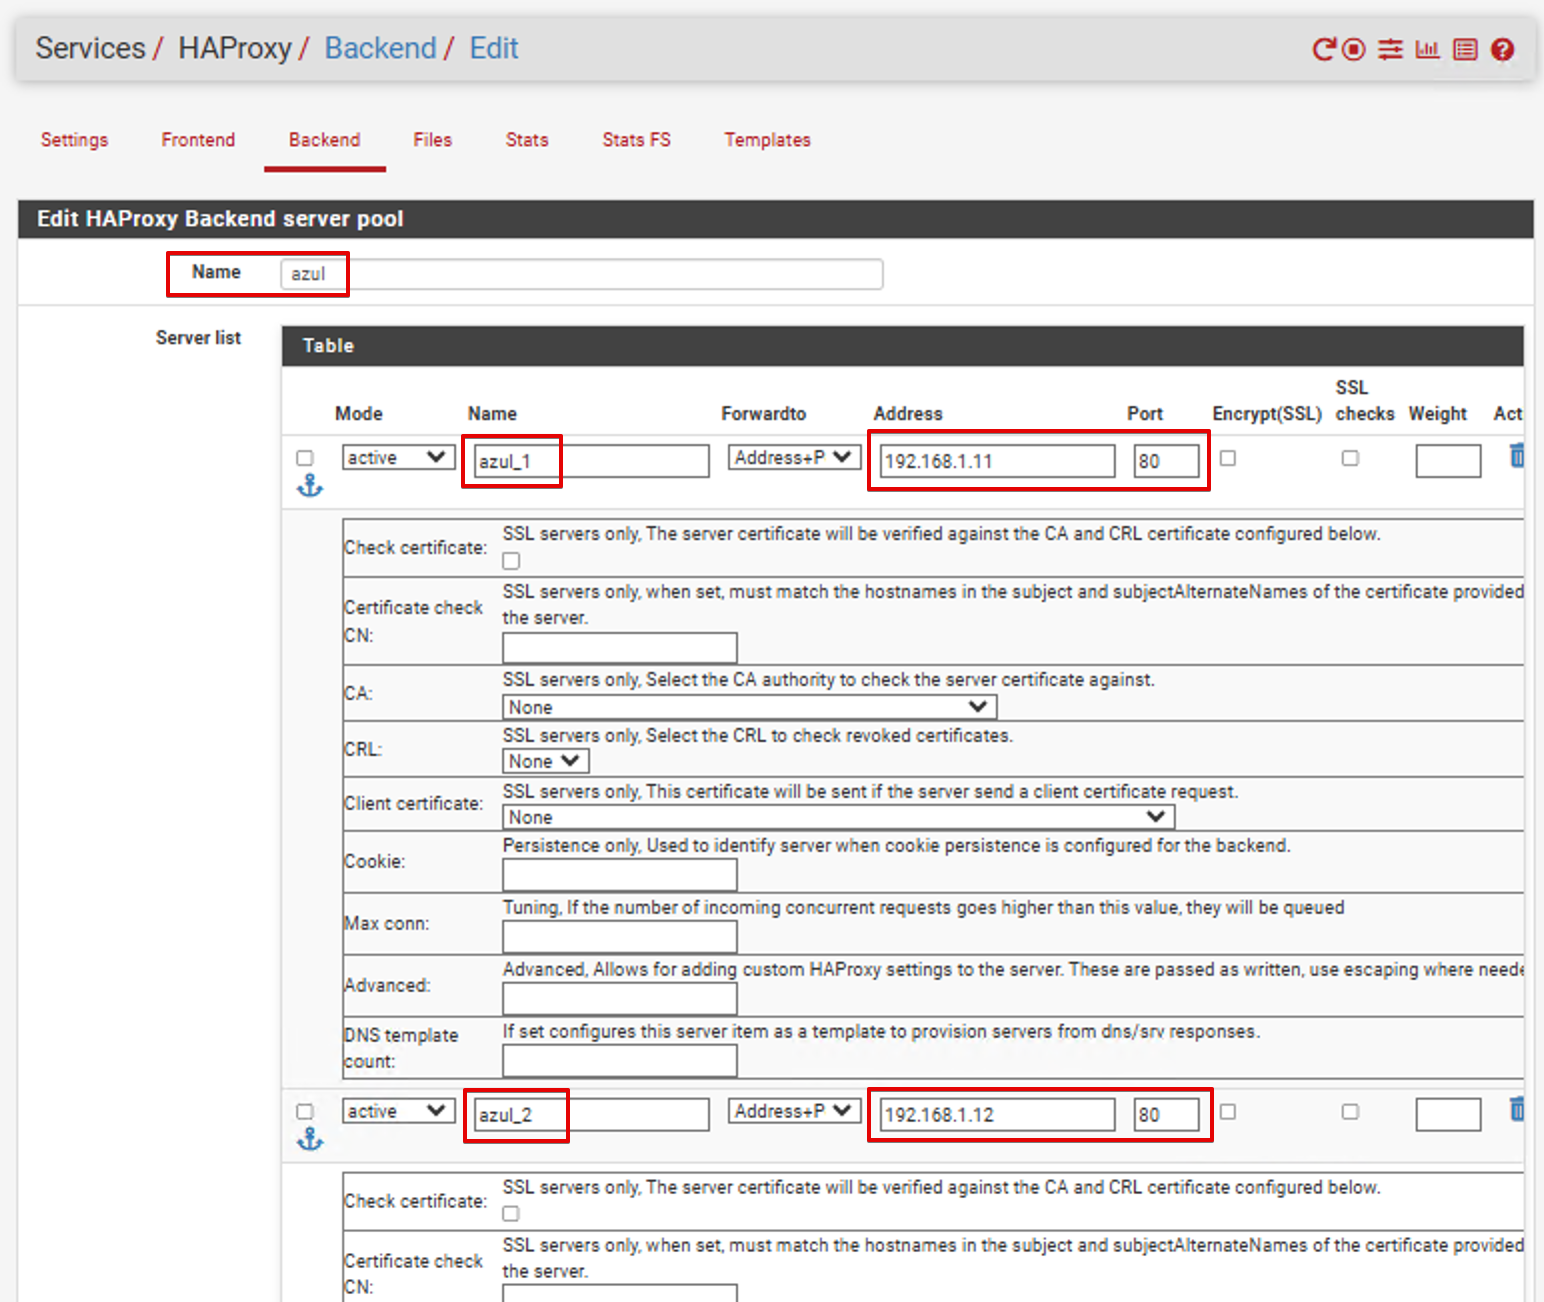This screenshot has width=1544, height=1302.
Task: Open the Templates tab
Action: [767, 140]
